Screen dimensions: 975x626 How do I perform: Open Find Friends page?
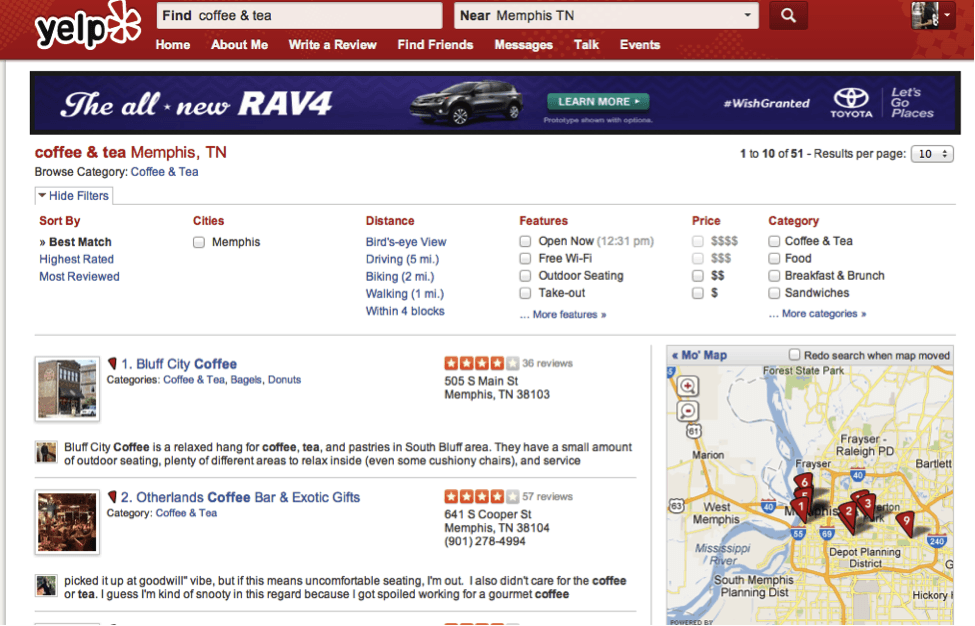435,45
